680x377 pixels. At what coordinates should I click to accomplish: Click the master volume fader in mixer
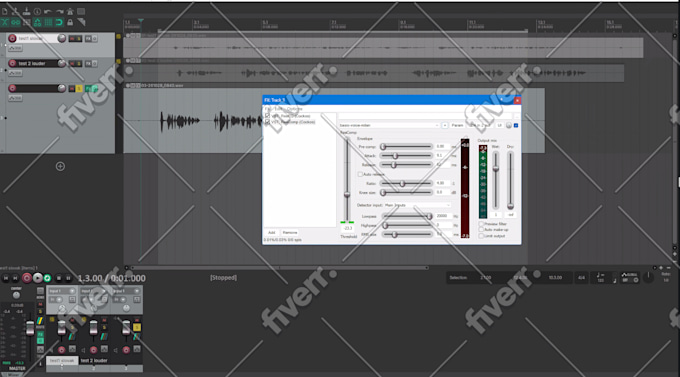30,328
